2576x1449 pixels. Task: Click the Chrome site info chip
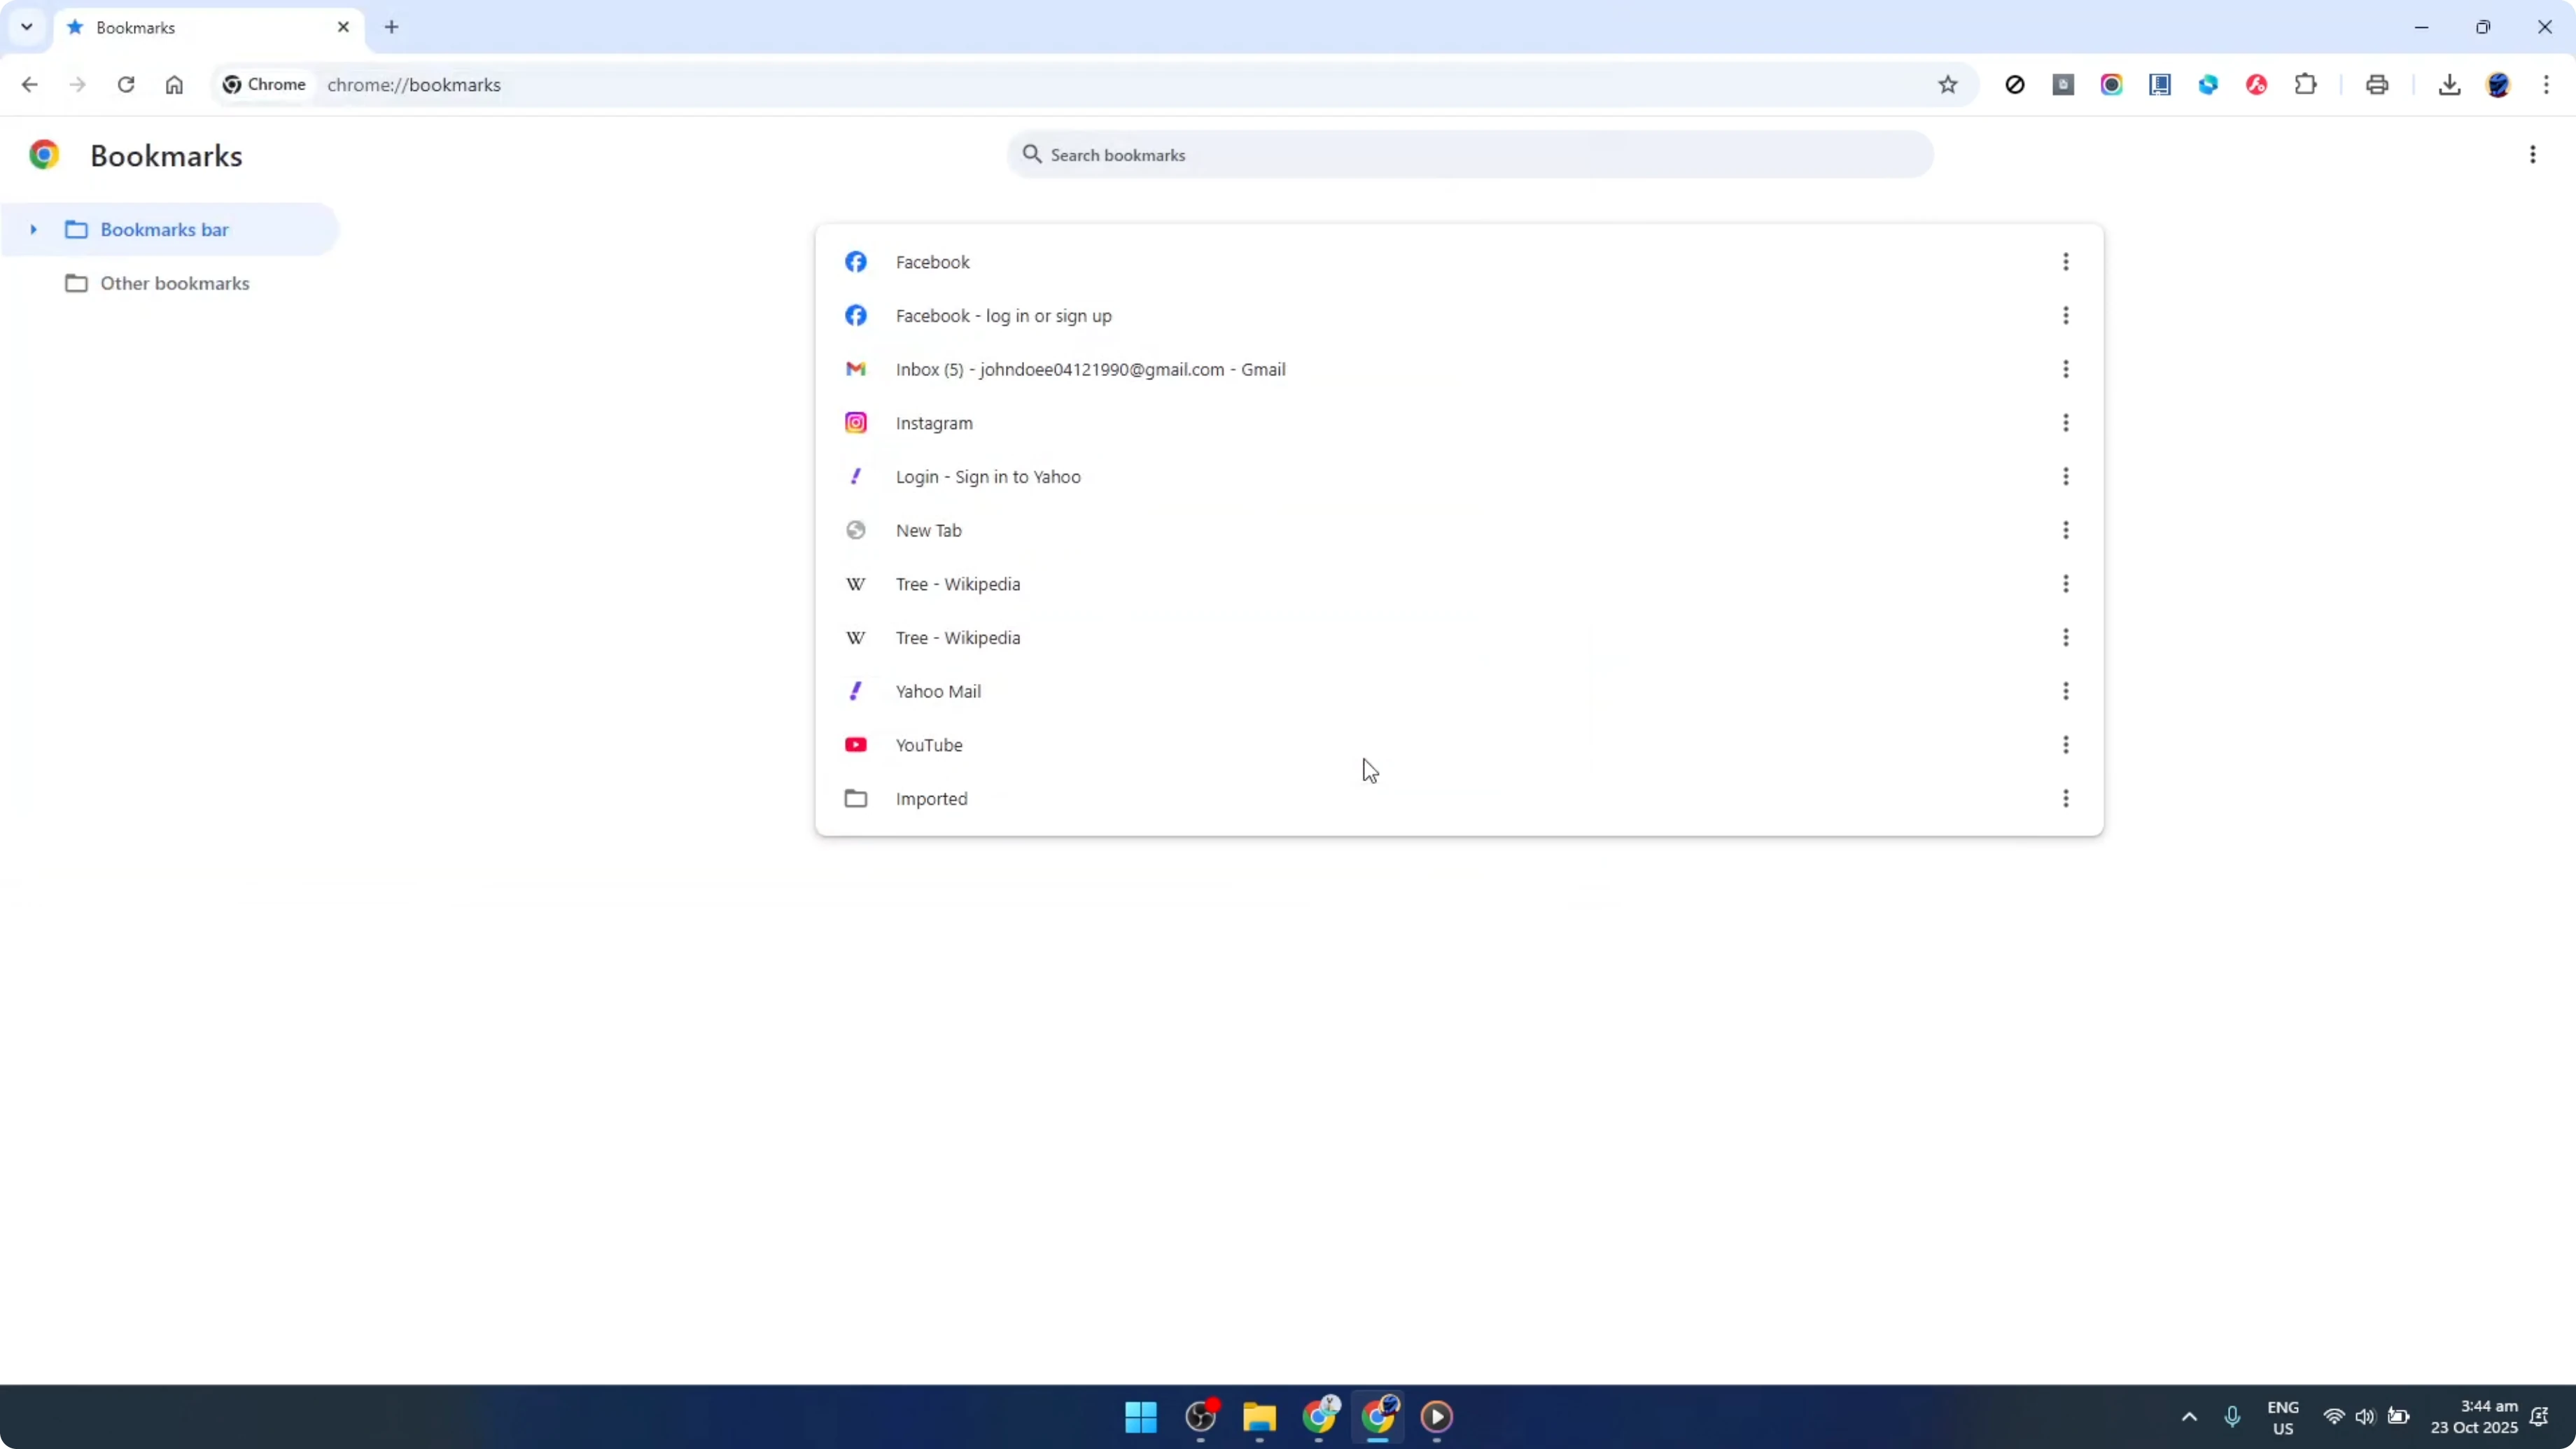[265, 85]
